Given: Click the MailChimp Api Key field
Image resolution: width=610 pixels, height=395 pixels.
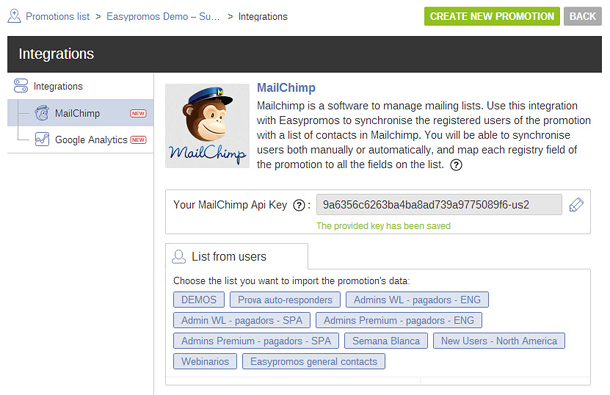Looking at the screenshot, I should click(439, 205).
